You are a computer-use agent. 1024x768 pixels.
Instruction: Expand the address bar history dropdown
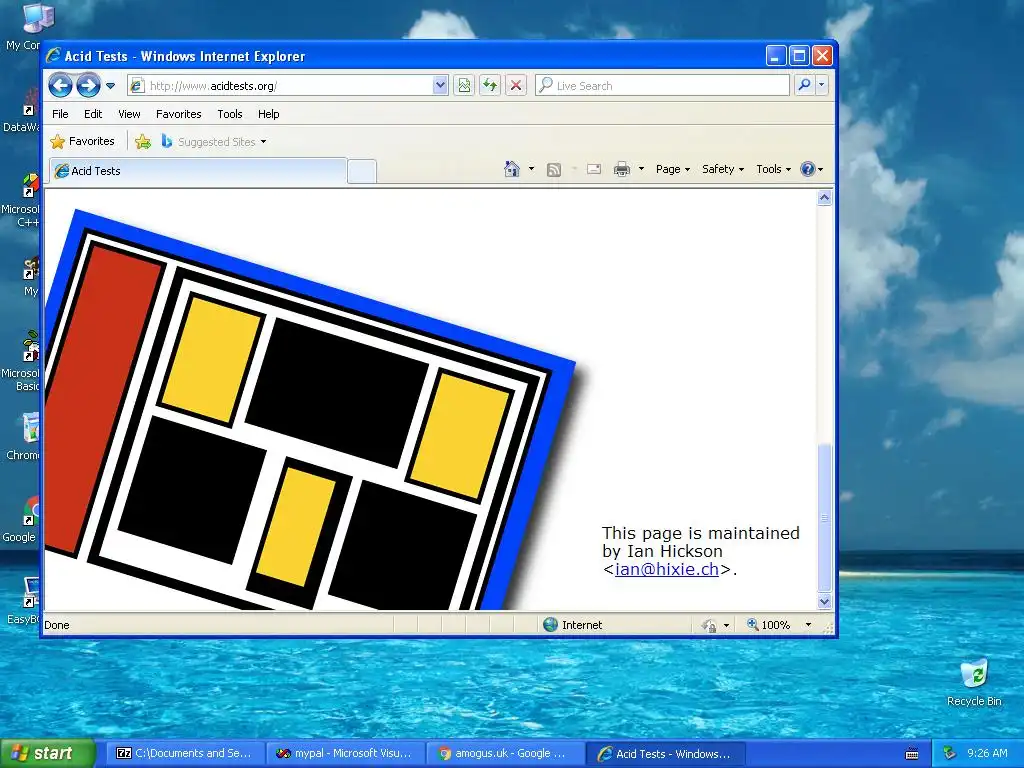[440, 86]
